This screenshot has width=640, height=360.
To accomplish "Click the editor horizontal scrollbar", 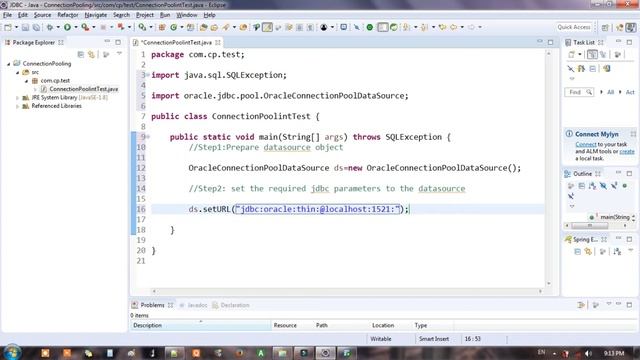I will [x=347, y=291].
